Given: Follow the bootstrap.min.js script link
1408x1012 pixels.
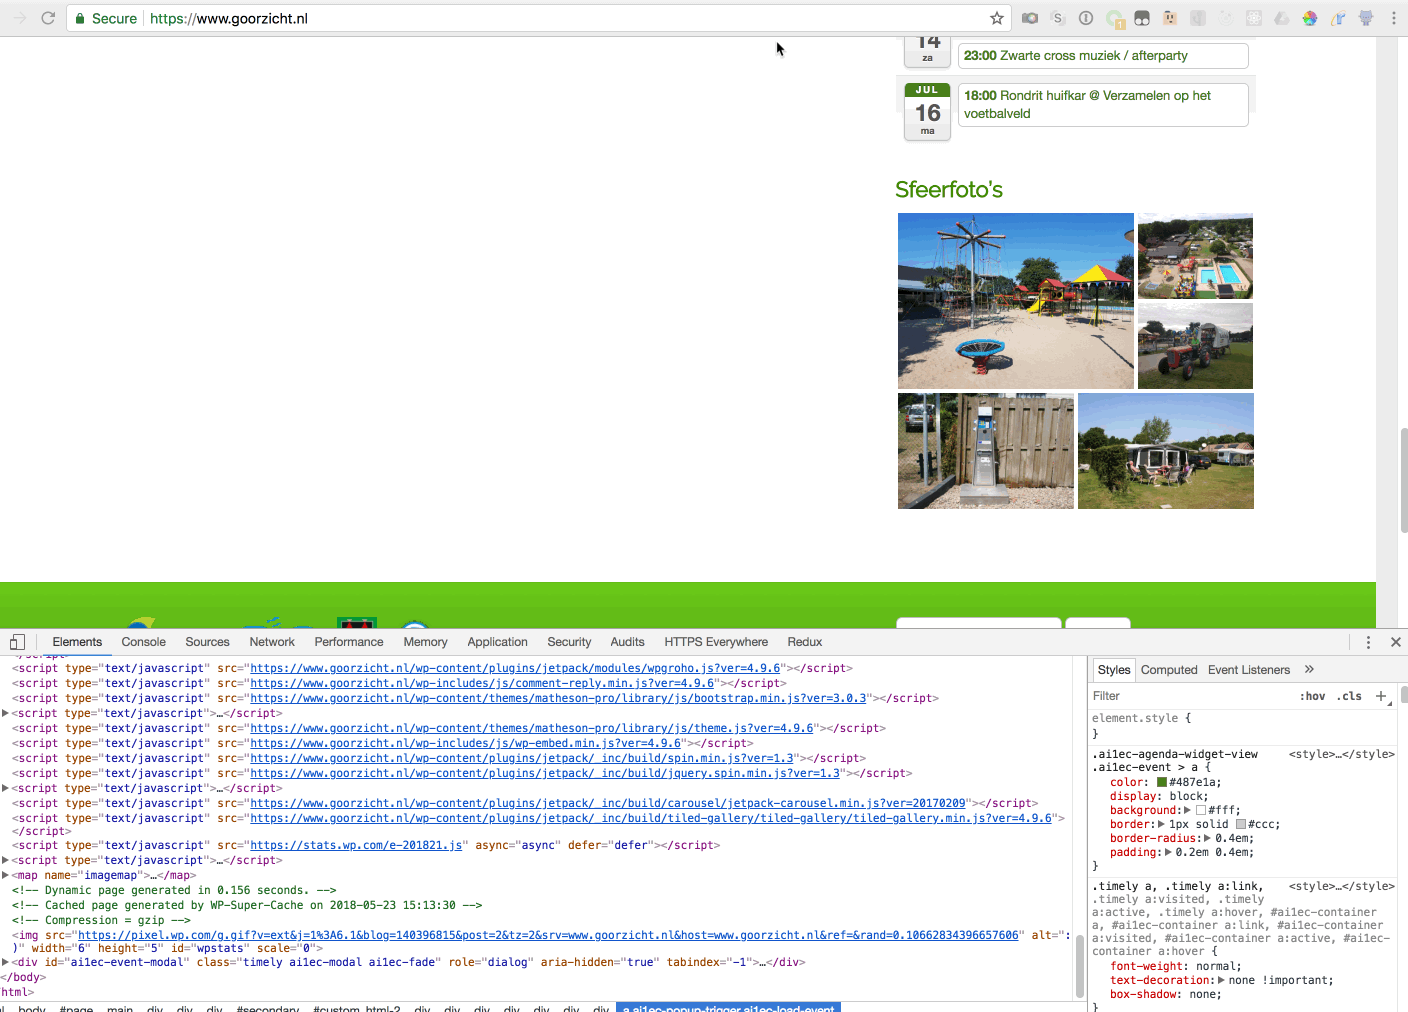Looking at the screenshot, I should click(558, 698).
